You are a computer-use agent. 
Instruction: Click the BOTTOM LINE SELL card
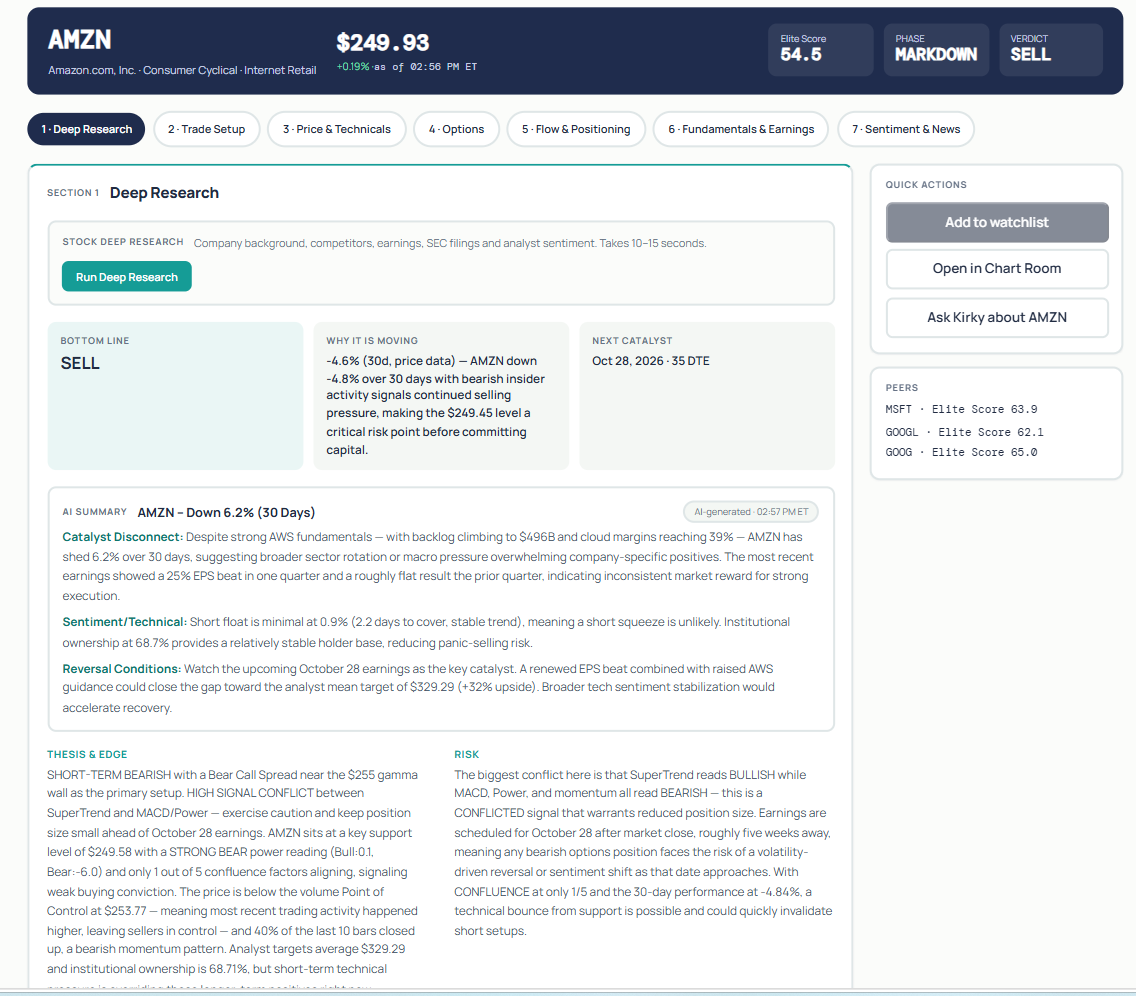pyautogui.click(x=175, y=396)
